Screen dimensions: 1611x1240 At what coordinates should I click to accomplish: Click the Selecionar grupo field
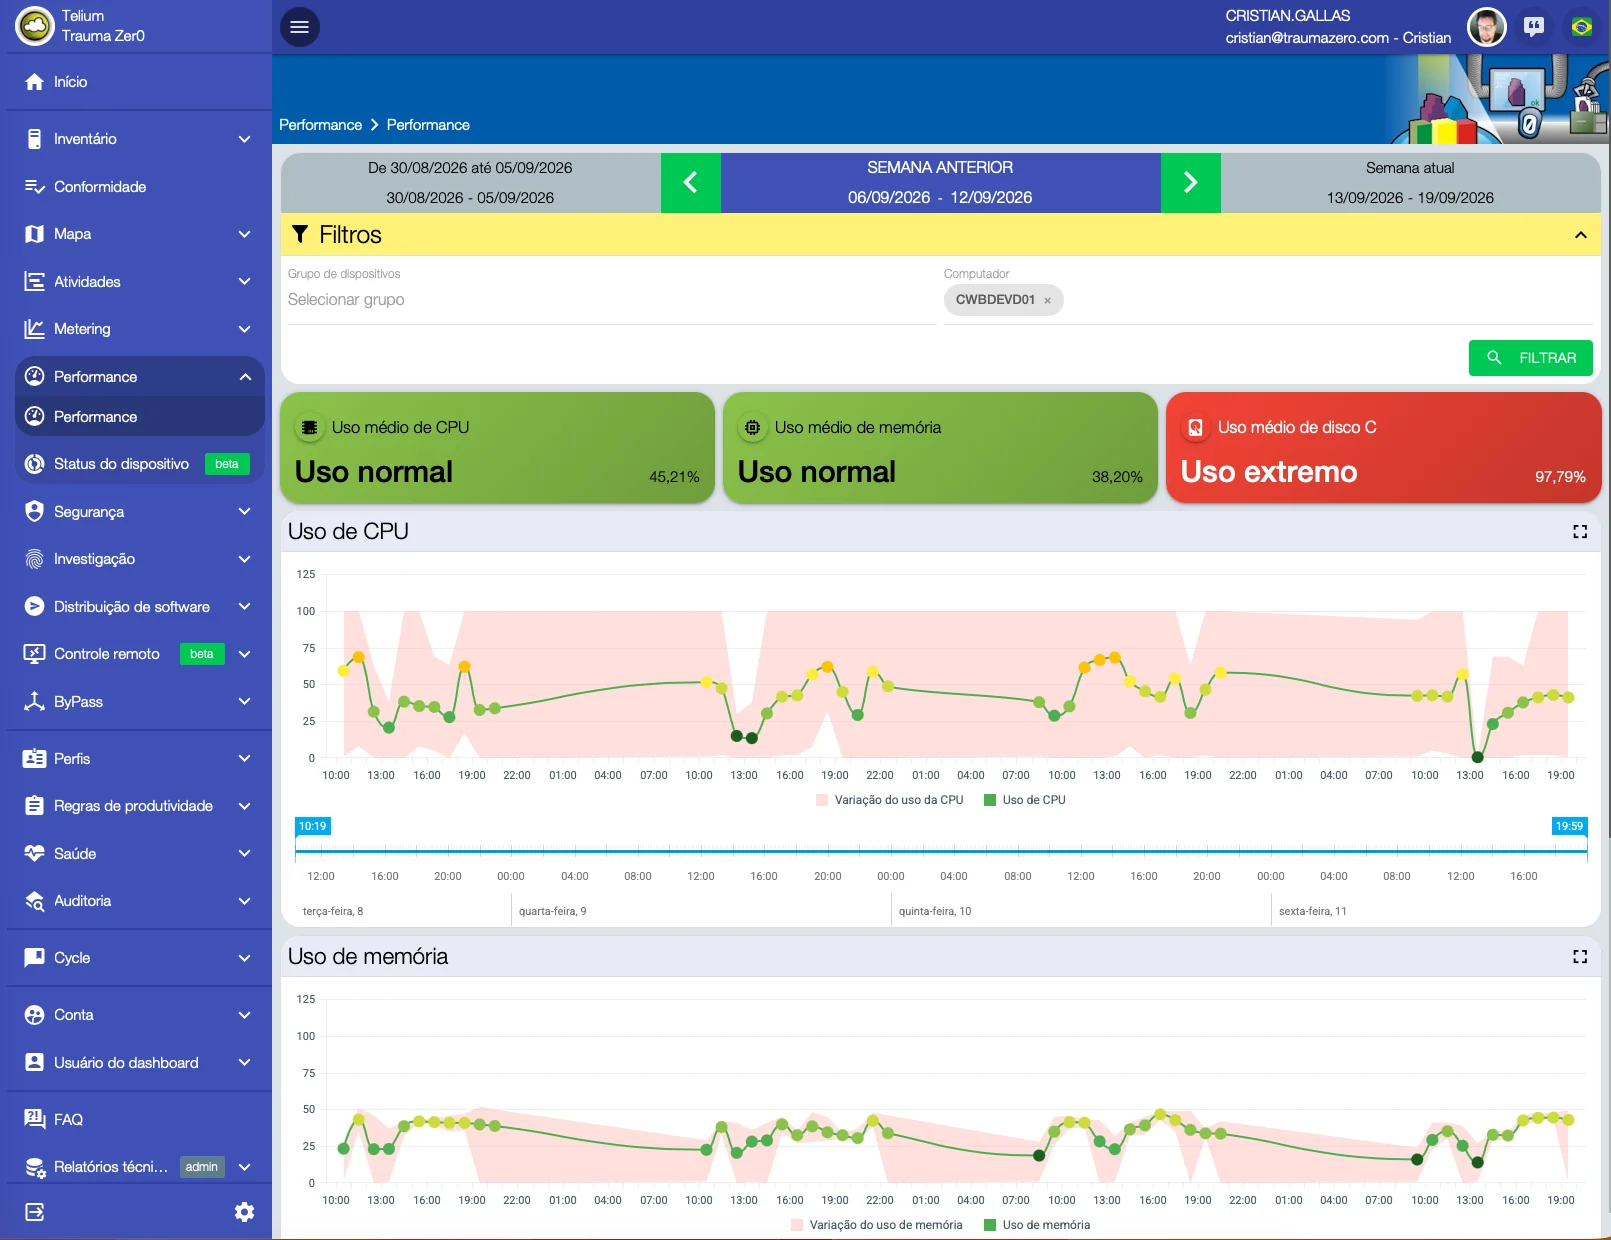click(x=610, y=300)
